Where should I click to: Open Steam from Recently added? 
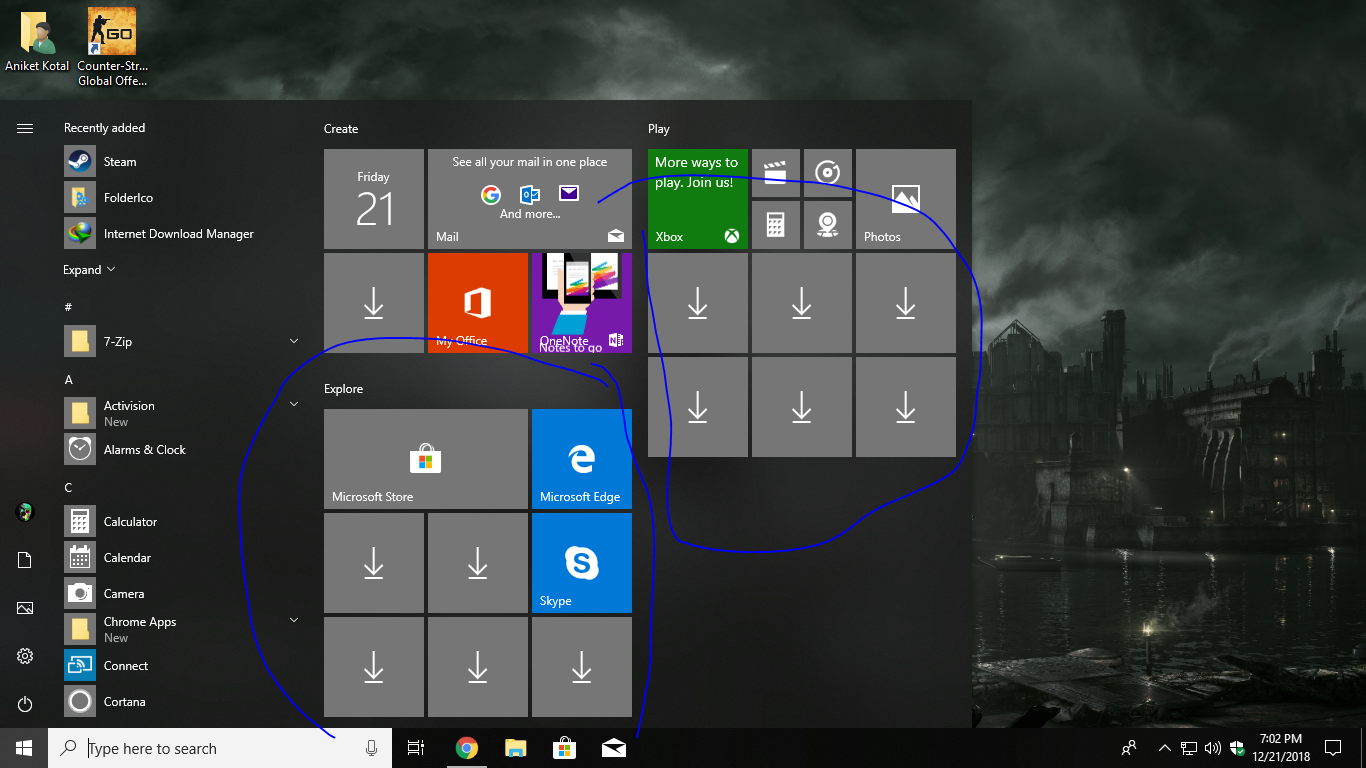click(180, 162)
